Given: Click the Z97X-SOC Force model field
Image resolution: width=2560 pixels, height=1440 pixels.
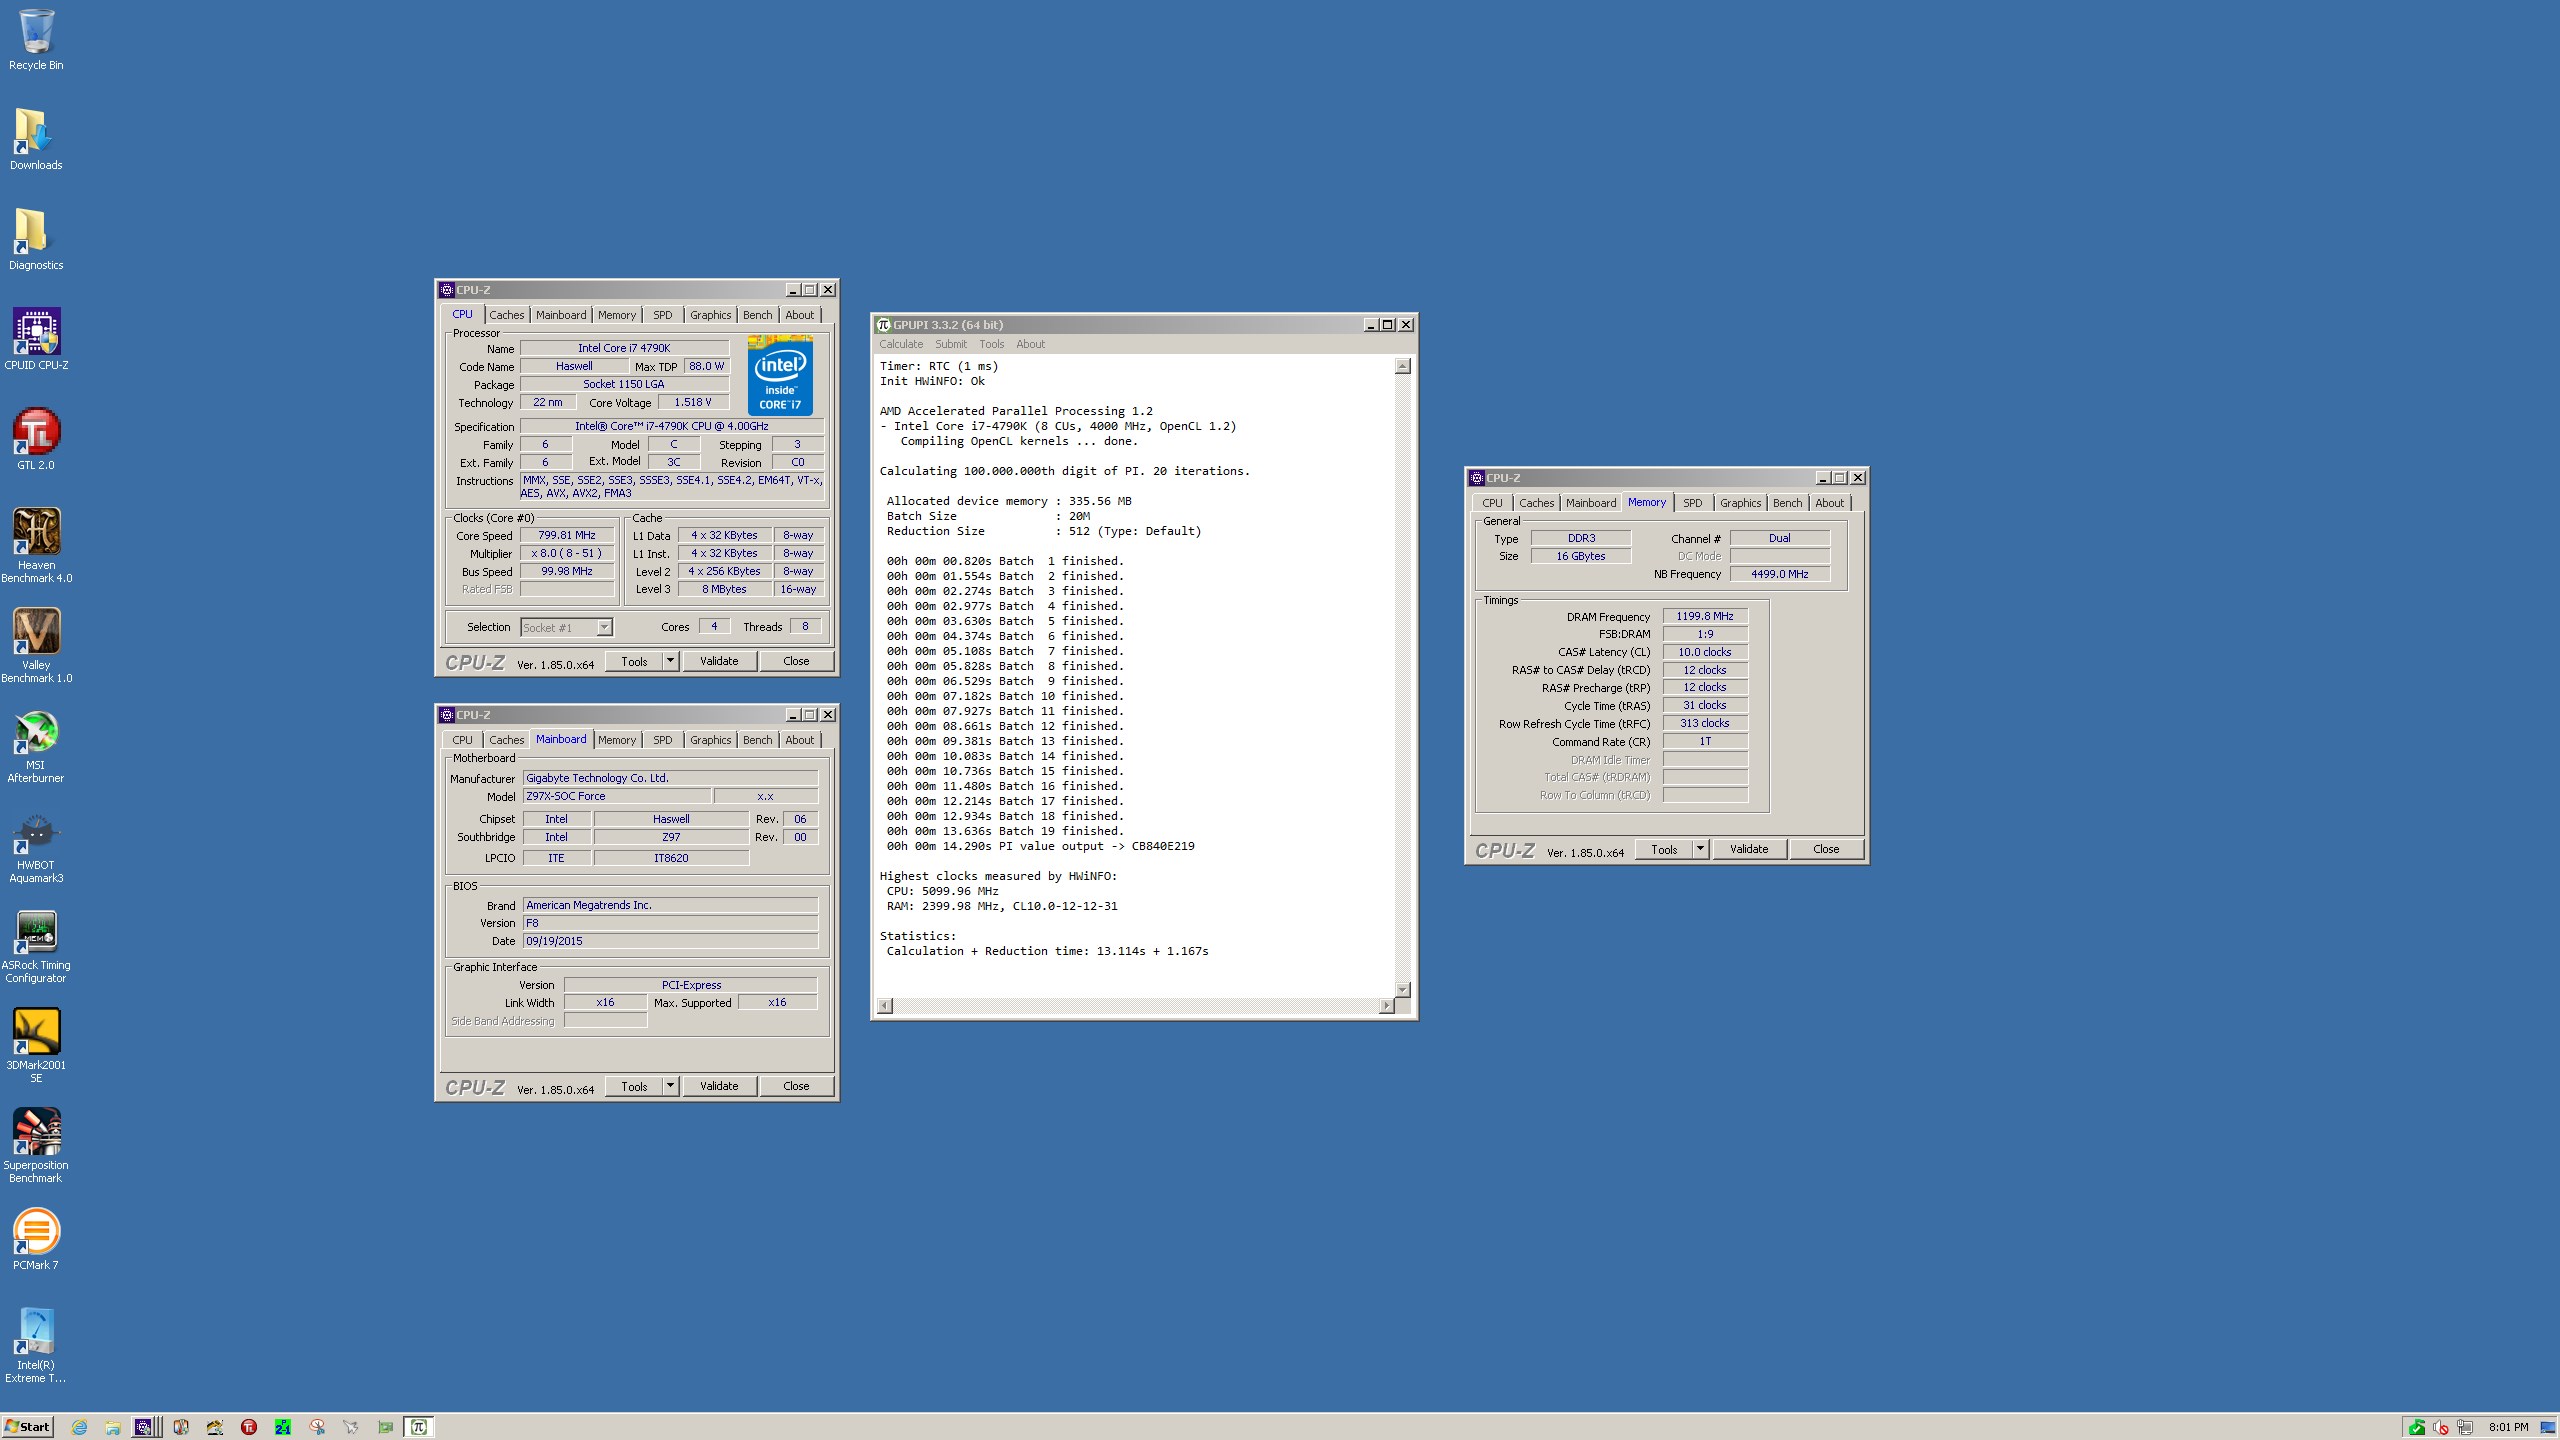Looking at the screenshot, I should (x=617, y=797).
